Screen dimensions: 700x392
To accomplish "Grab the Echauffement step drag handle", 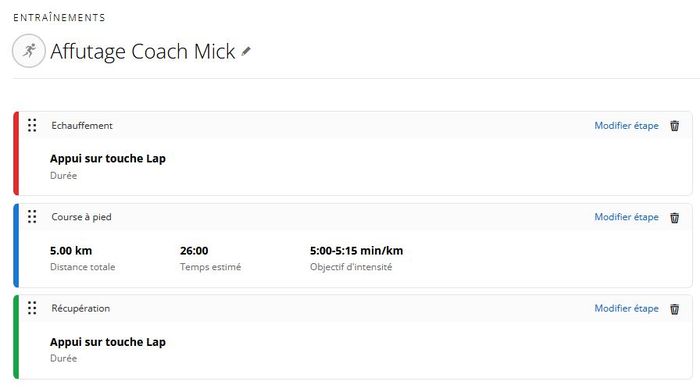I will click(32, 125).
